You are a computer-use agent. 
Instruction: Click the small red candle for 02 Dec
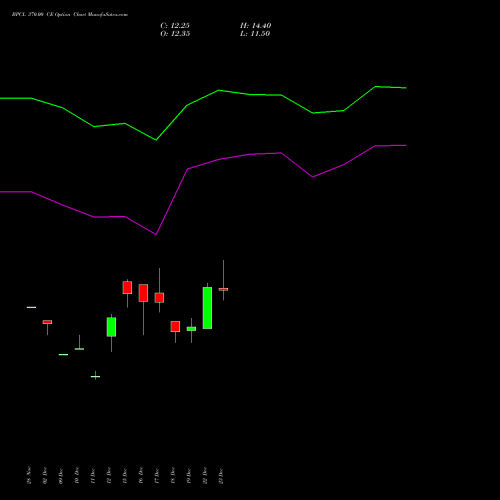coord(47,322)
